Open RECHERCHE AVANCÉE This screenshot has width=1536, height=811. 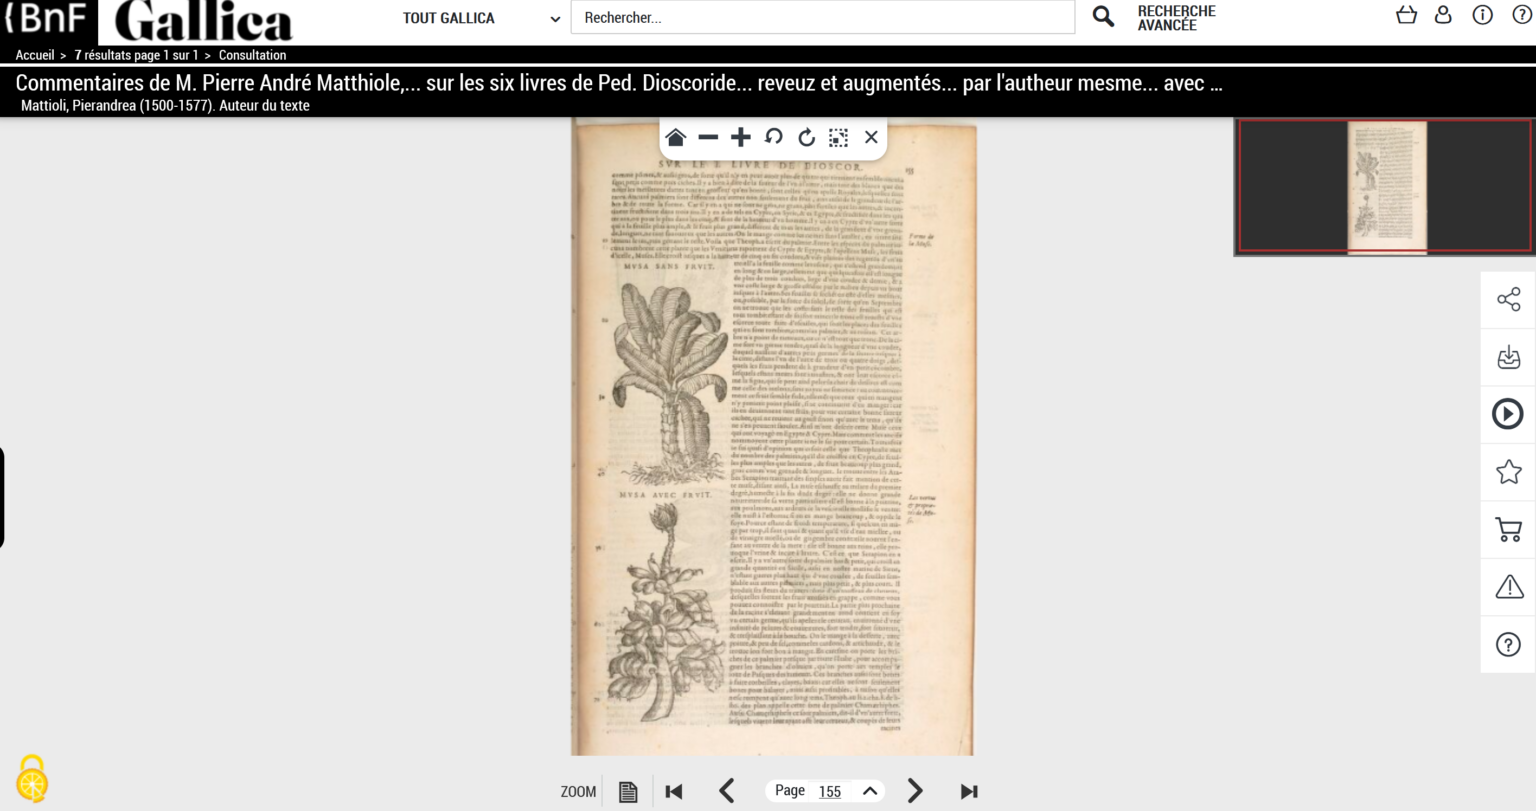(1177, 18)
